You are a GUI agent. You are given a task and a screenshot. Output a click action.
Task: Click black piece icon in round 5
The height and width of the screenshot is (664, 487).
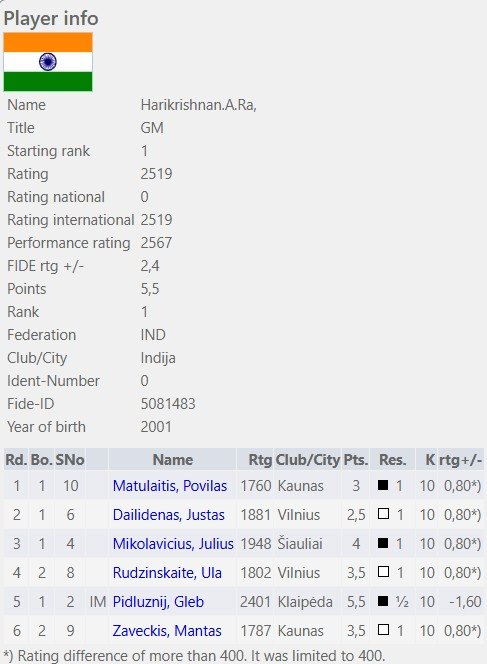tap(383, 600)
